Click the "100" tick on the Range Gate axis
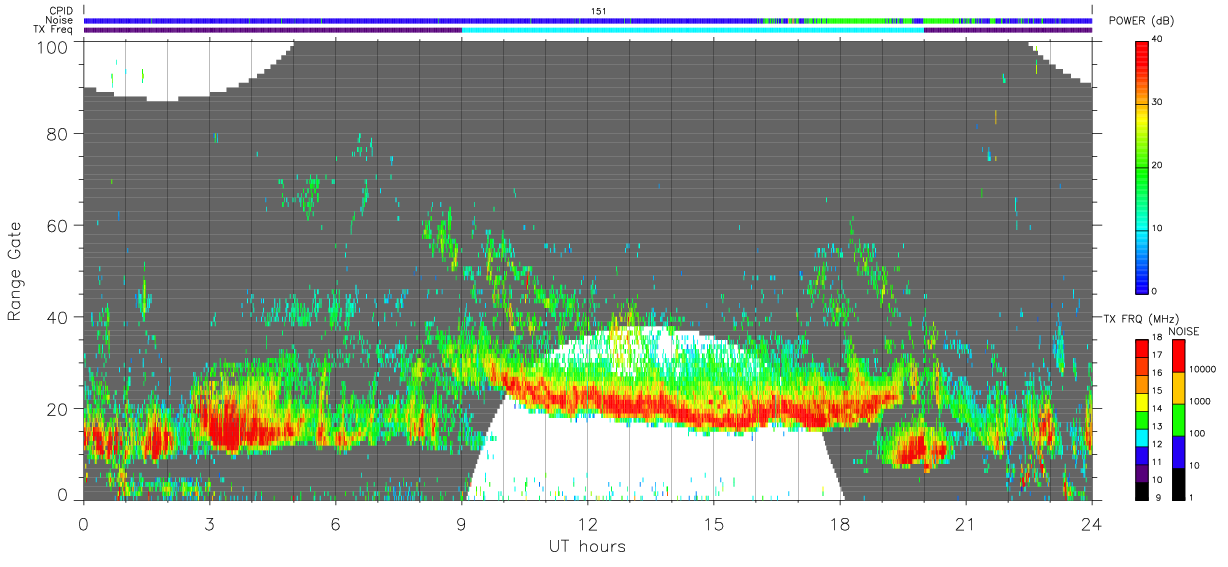The image size is (1228, 567). (54, 46)
